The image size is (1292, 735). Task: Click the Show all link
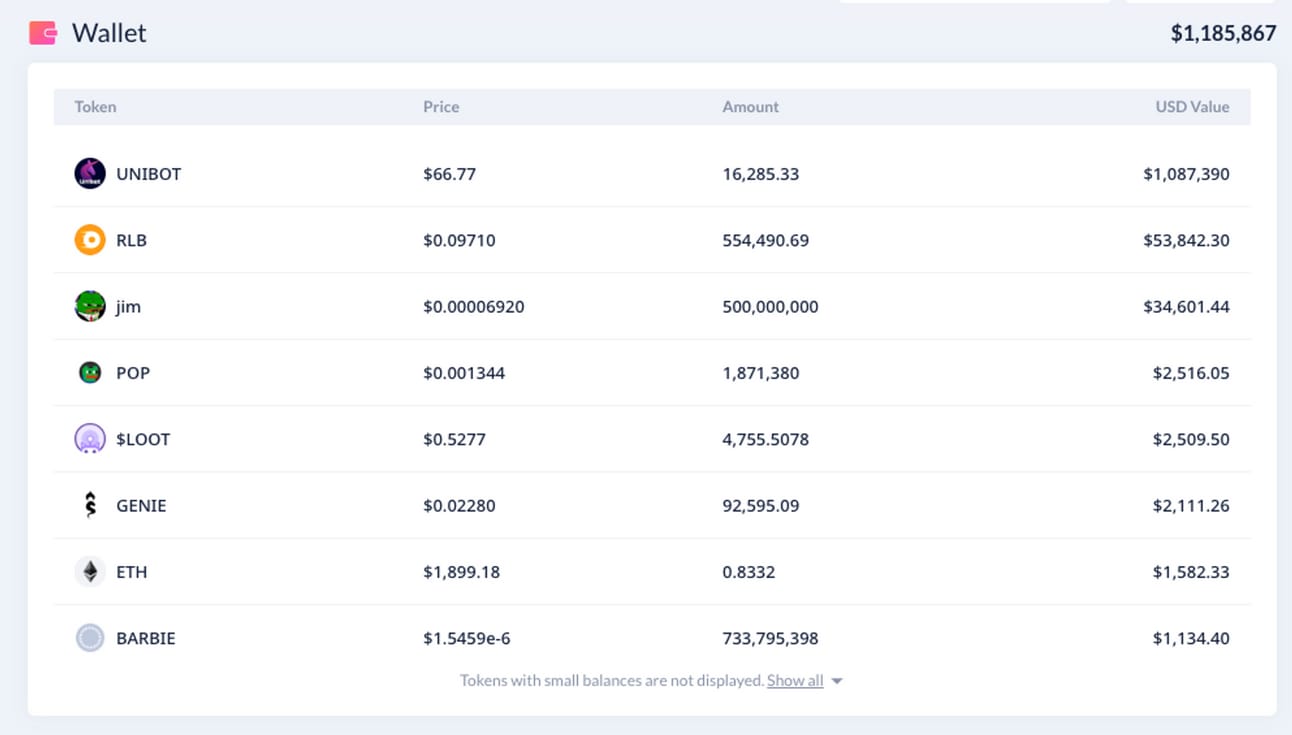tap(795, 680)
